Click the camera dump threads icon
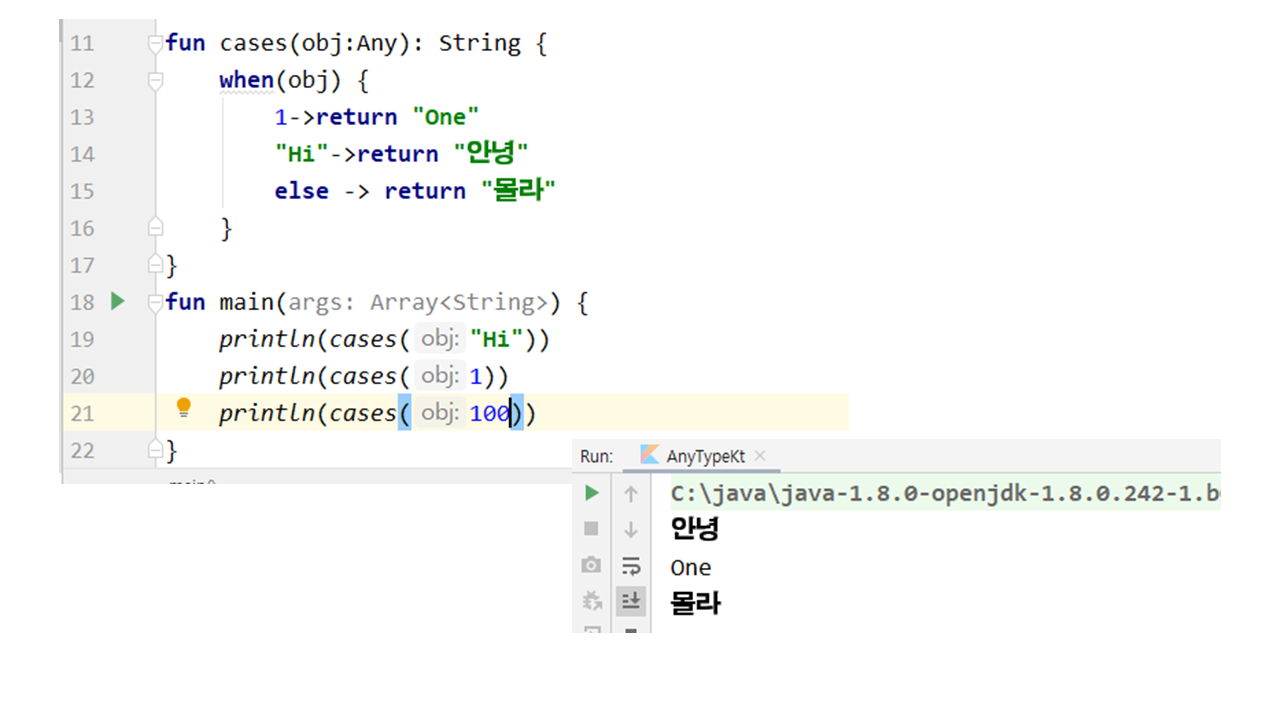The image size is (1280, 720). (592, 566)
